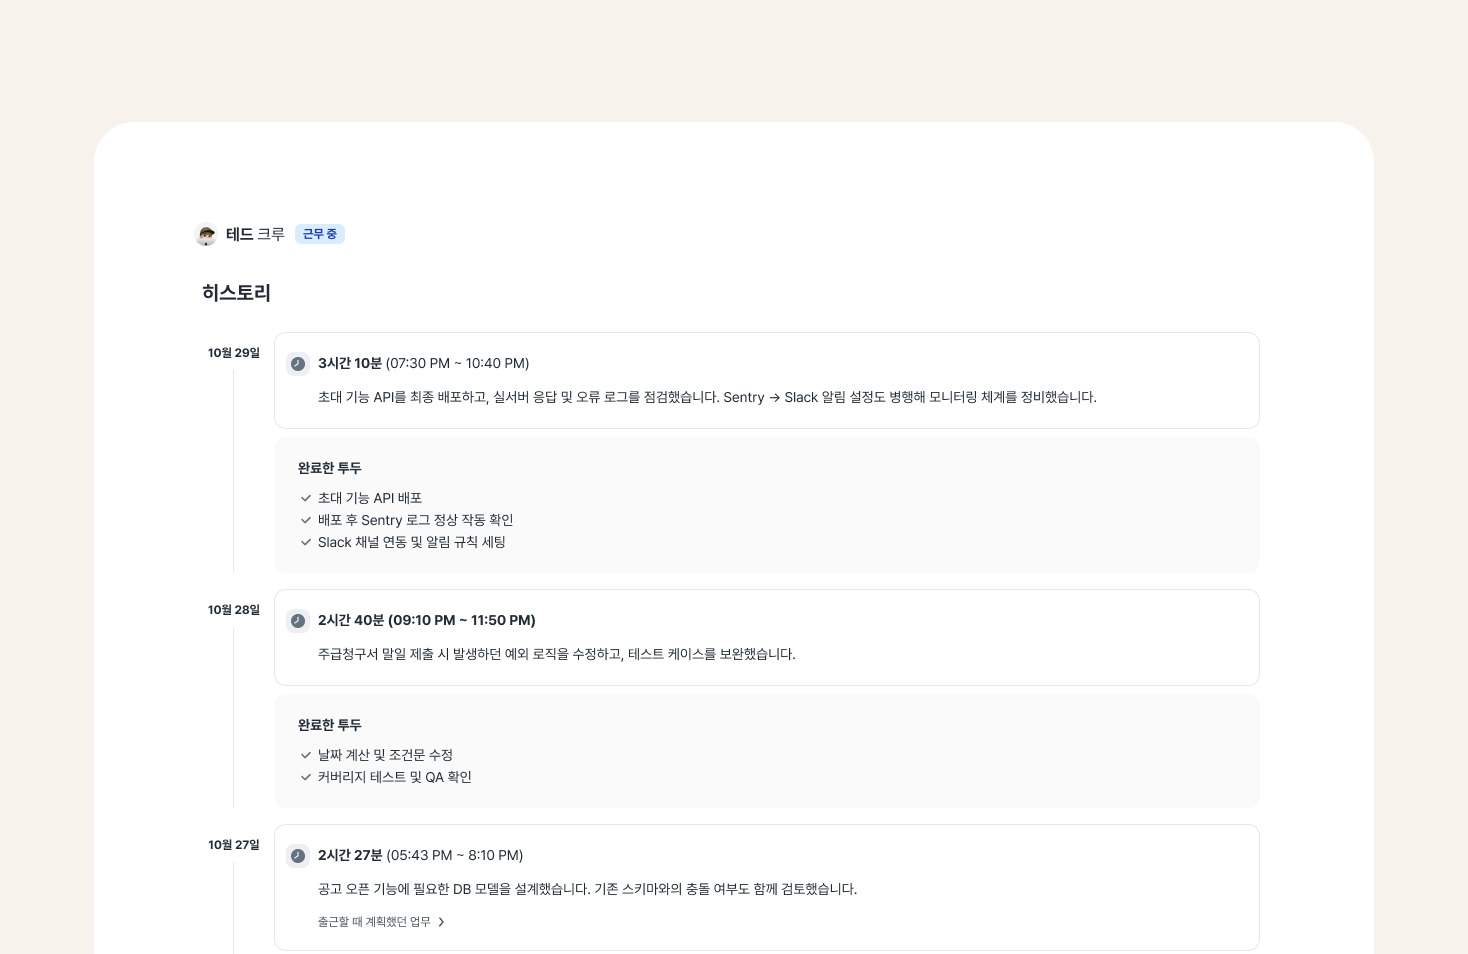The width and height of the screenshot is (1468, 954).
Task: Click 완료한 투두 heading under 10월 29일
Action: [330, 468]
